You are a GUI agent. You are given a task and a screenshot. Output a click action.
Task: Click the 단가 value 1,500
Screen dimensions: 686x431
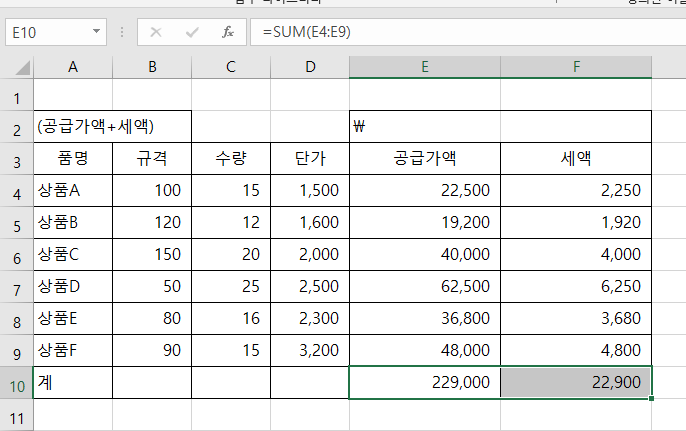pos(310,190)
